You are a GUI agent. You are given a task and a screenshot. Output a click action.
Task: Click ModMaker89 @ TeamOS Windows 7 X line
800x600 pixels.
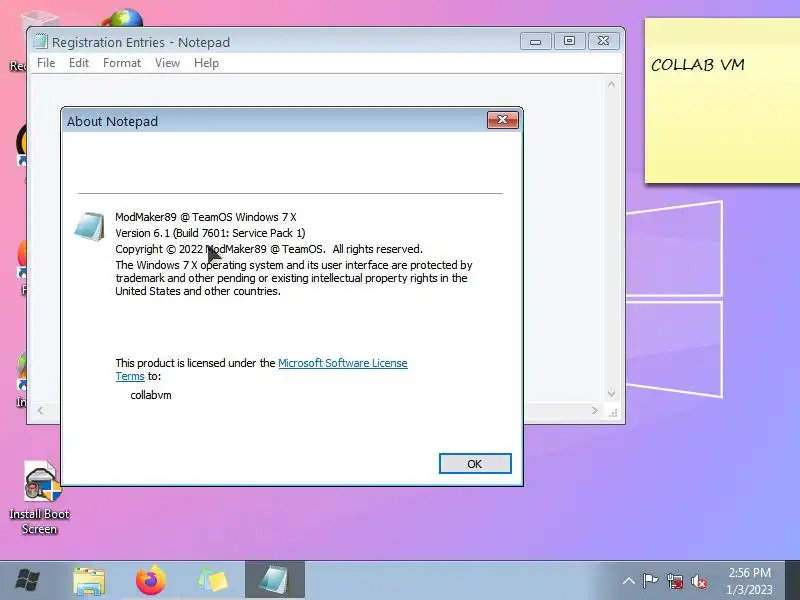206,217
